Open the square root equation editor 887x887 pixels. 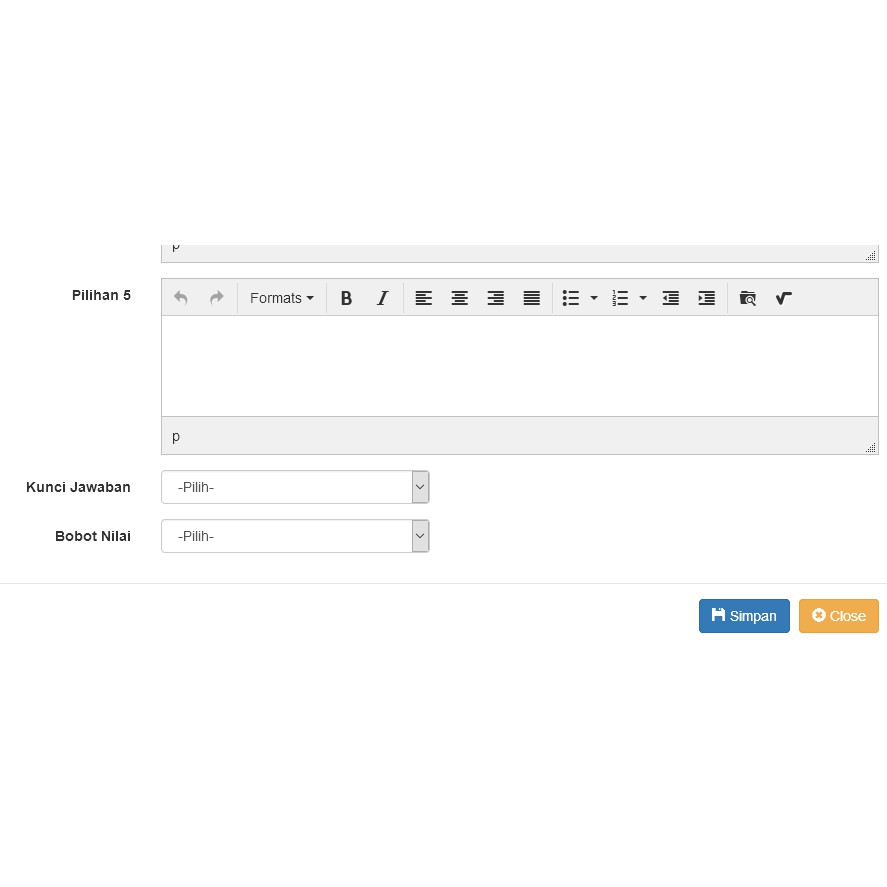tap(784, 298)
